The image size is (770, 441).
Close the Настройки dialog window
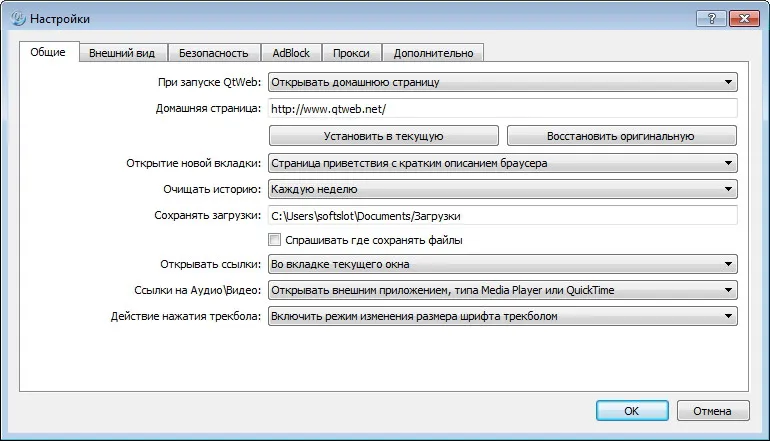point(744,19)
